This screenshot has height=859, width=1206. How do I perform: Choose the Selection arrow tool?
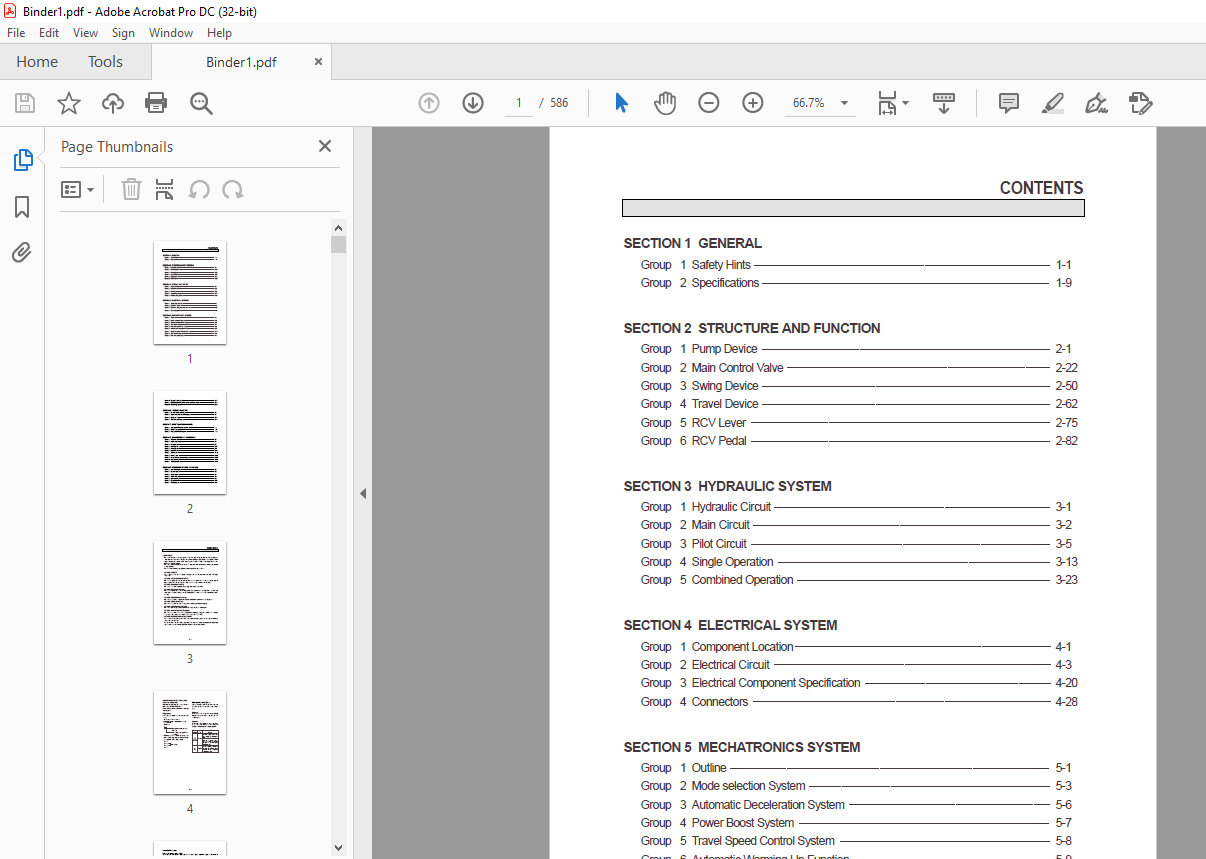621,103
